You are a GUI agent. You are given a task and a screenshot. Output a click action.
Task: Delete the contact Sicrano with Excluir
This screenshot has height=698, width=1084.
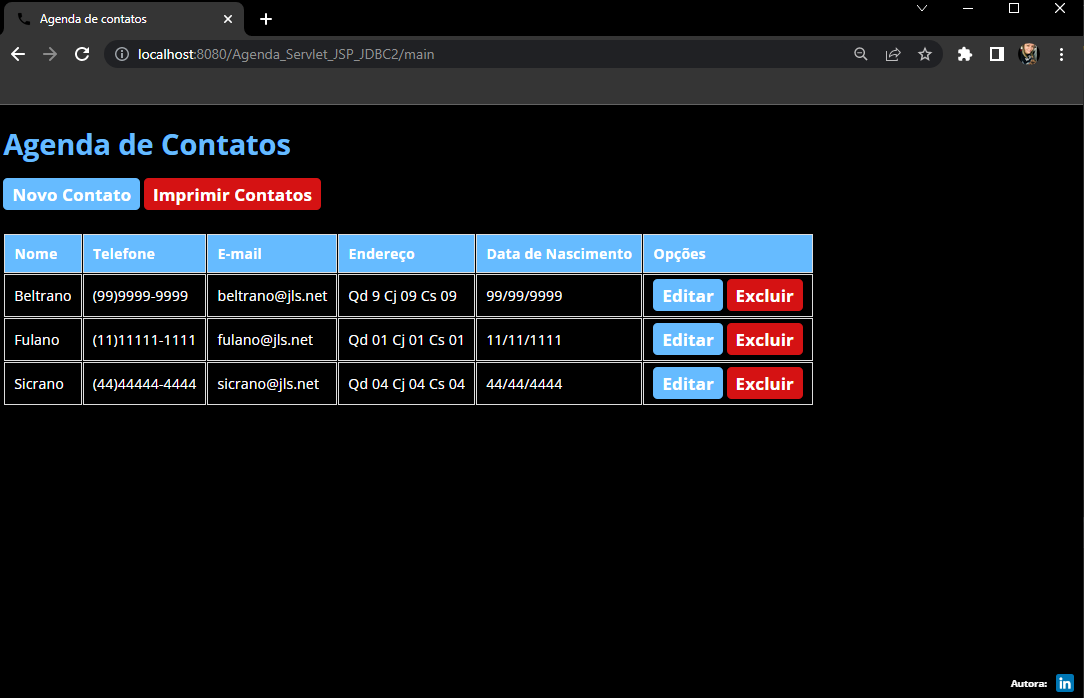coord(765,383)
